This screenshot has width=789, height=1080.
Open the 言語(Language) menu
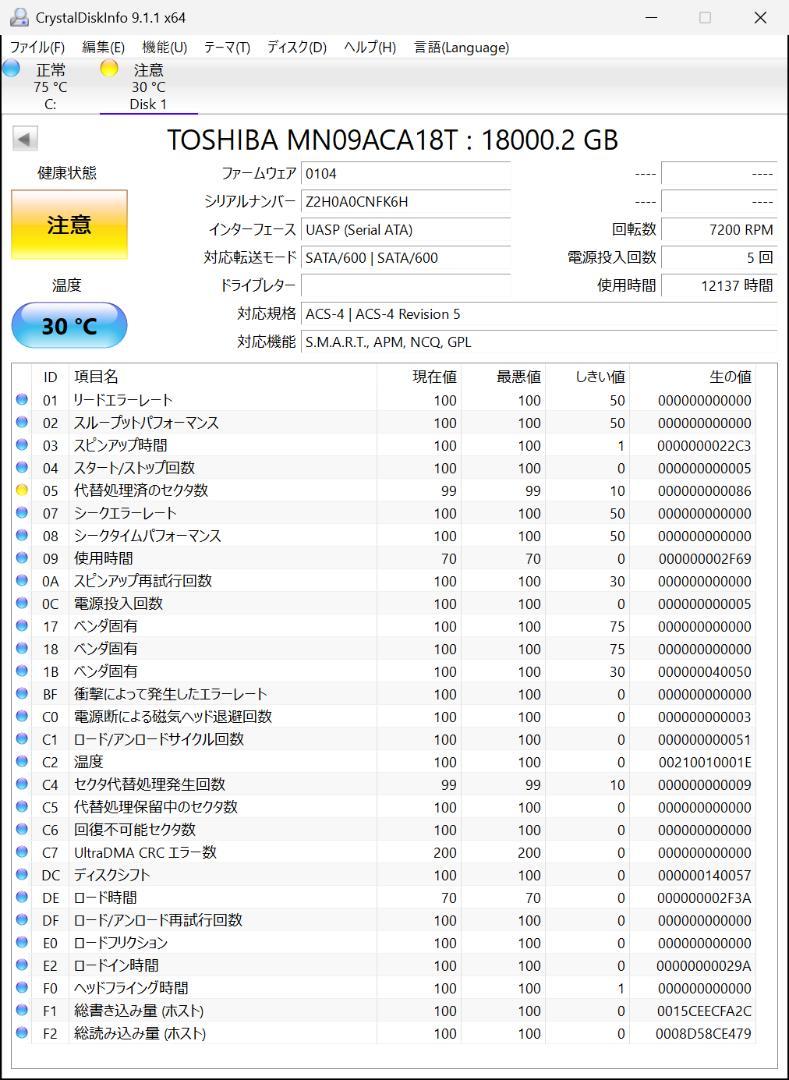pyautogui.click(x=461, y=48)
